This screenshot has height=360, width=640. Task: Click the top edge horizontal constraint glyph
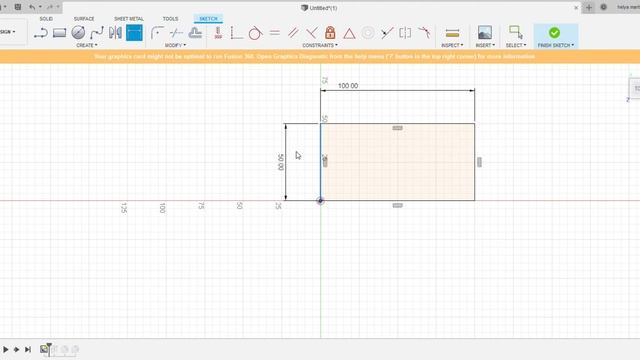[398, 128]
